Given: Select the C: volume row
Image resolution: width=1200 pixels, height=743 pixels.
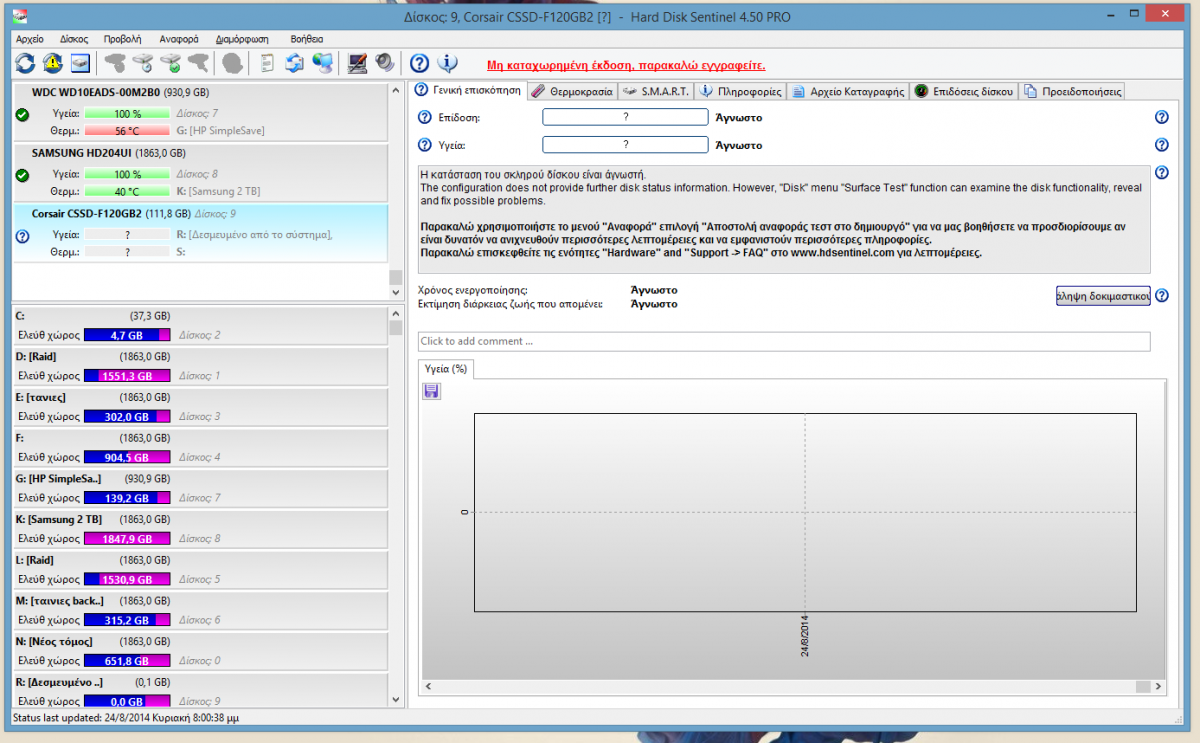Looking at the screenshot, I should pos(199,325).
